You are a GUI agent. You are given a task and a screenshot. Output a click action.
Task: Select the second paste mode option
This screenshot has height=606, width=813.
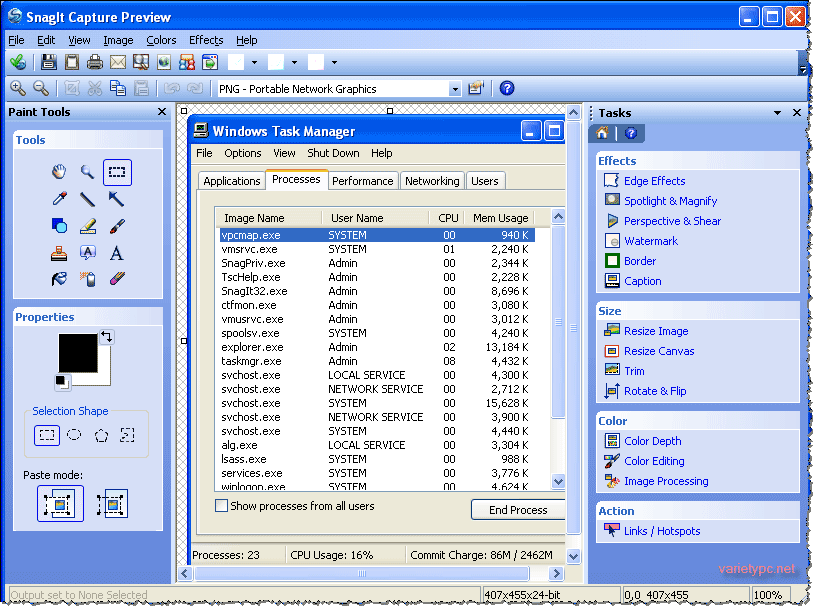point(112,503)
